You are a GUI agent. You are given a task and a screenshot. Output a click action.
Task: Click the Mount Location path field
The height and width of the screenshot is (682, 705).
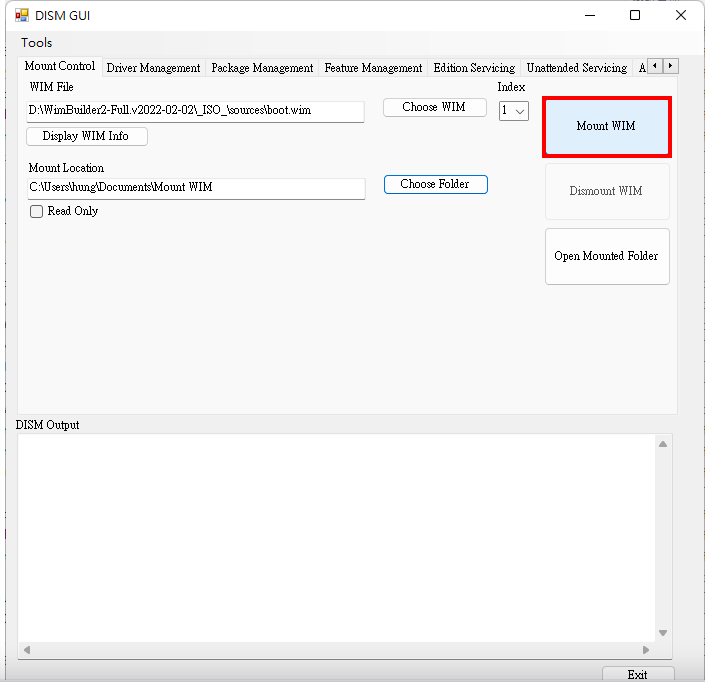[x=196, y=188]
